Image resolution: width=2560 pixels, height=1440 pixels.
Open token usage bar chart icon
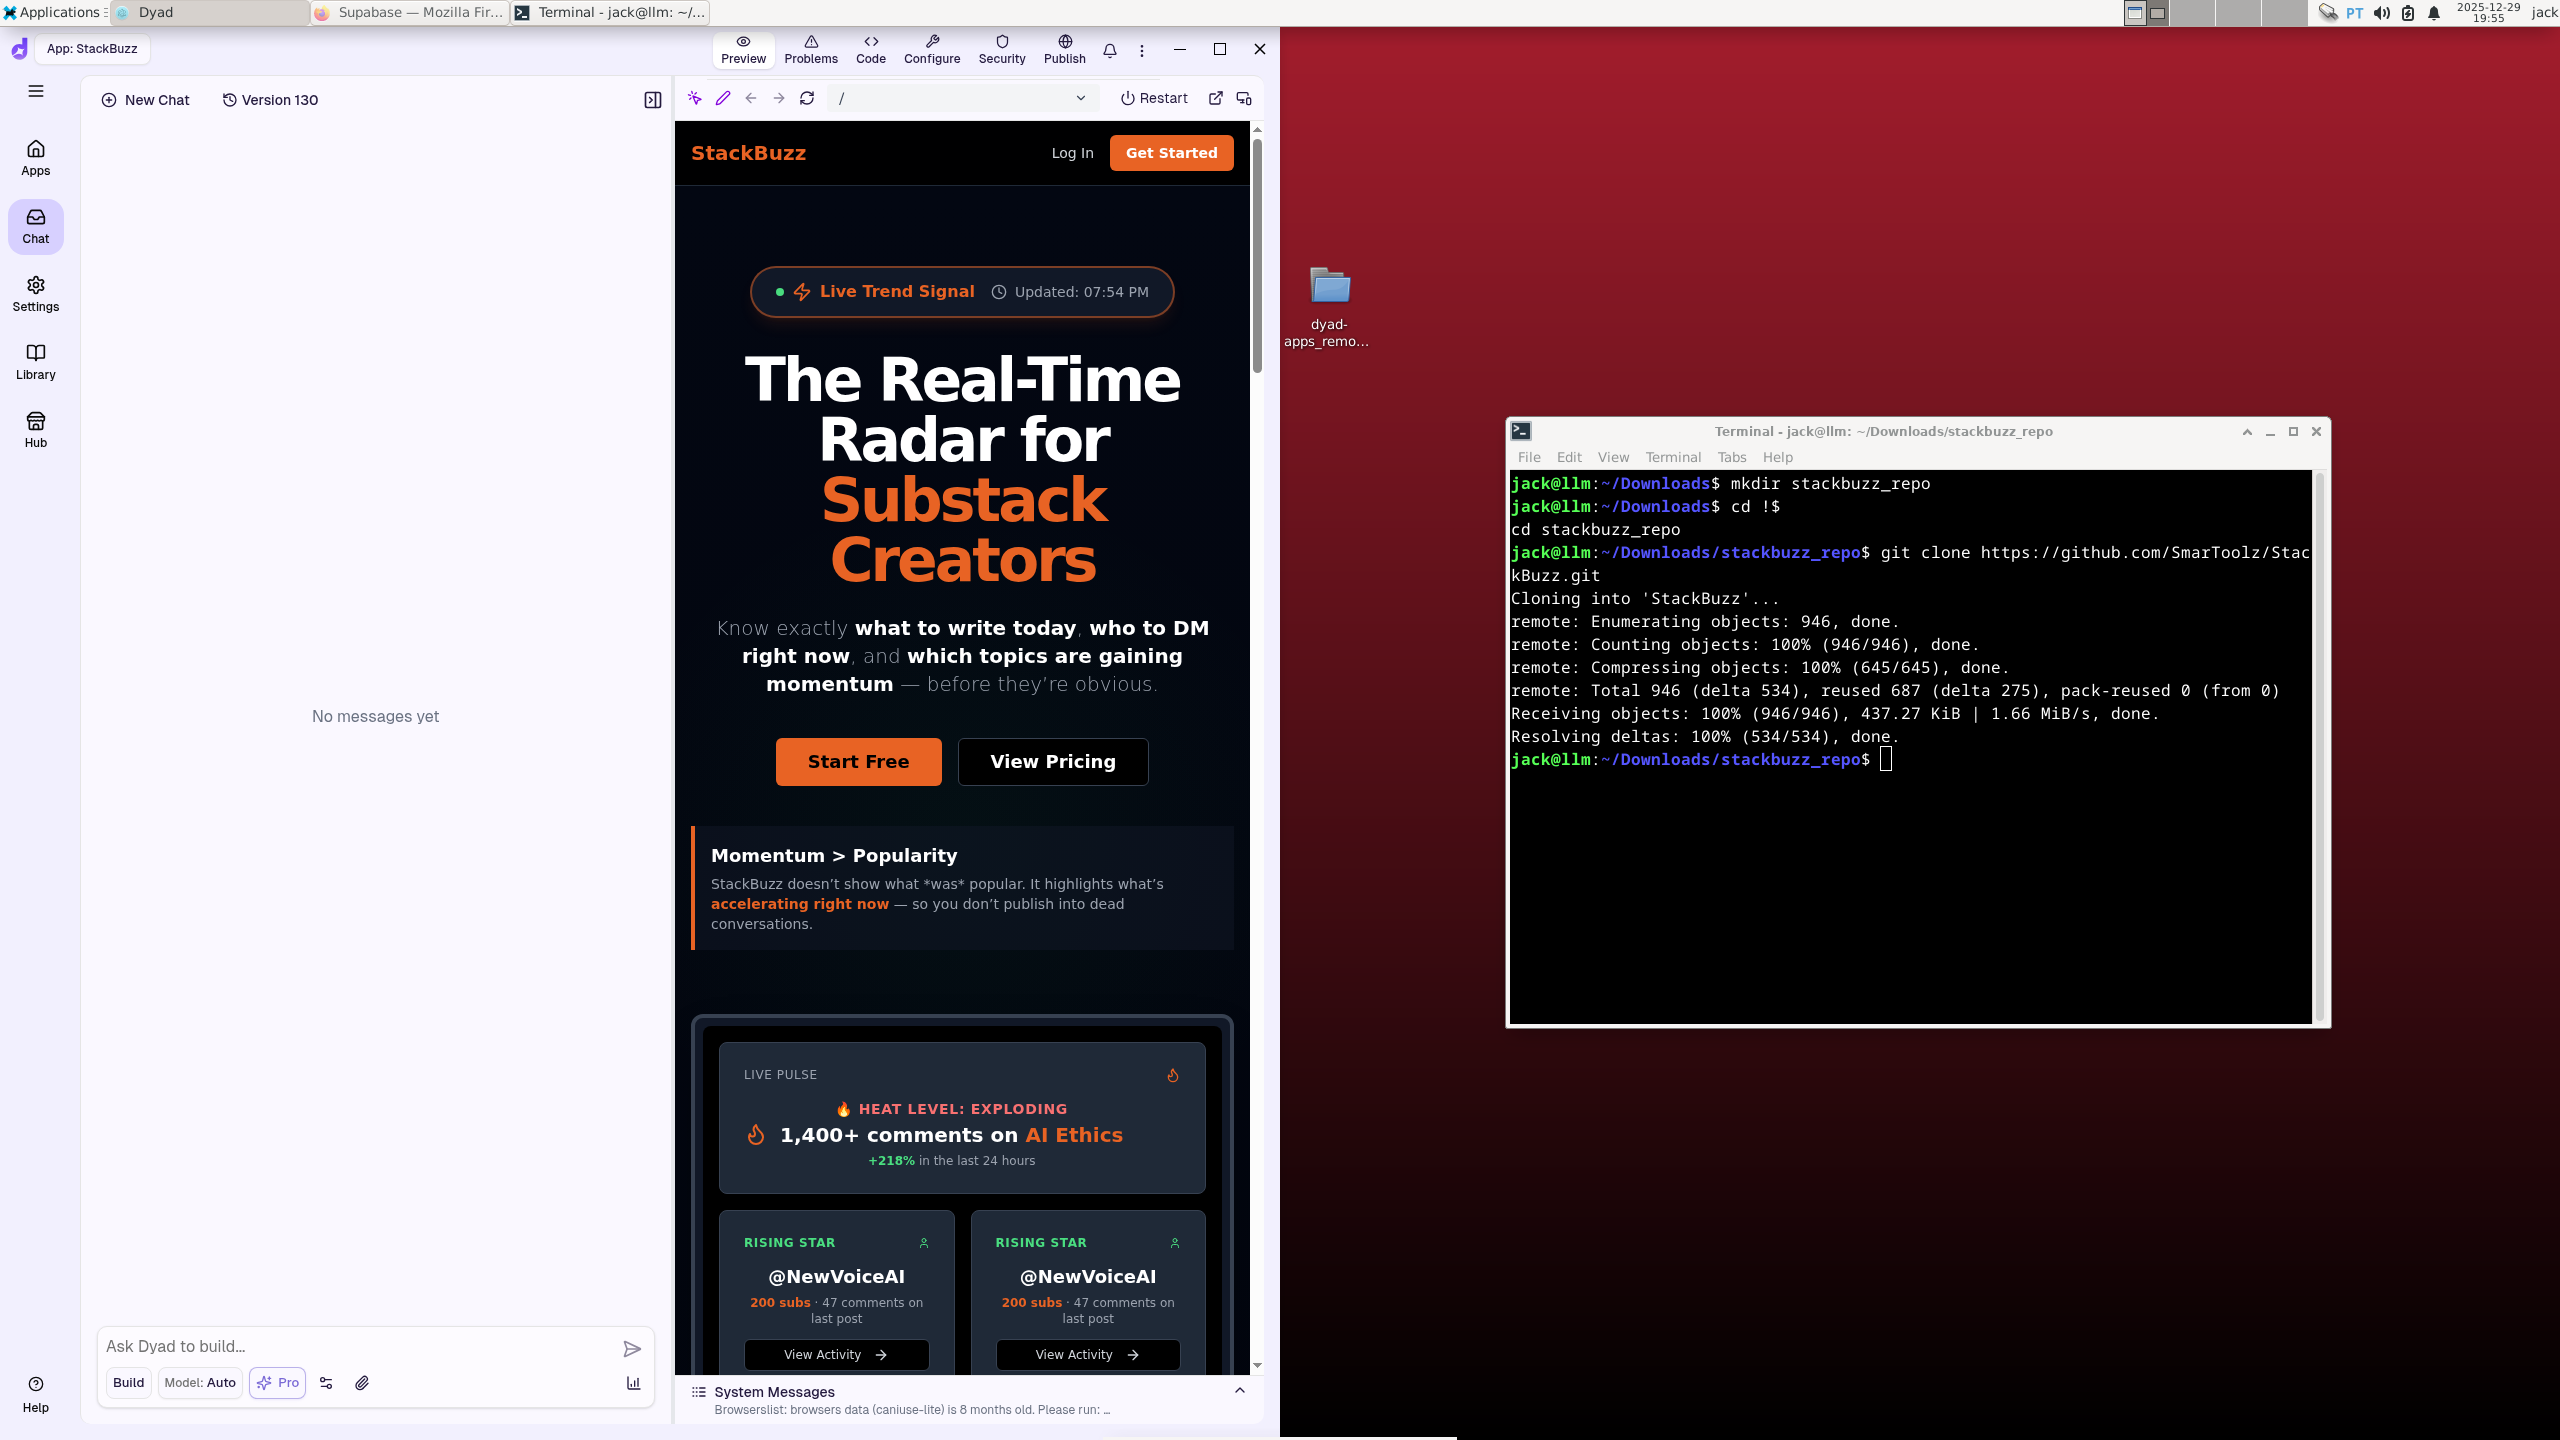633,1383
